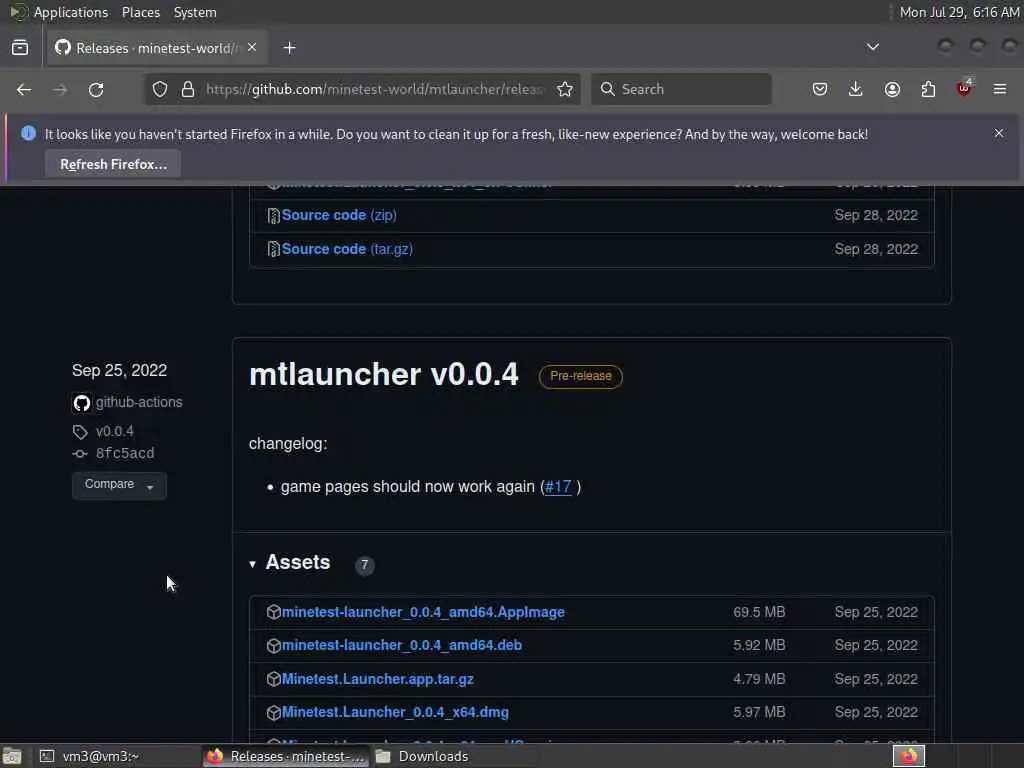The height and width of the screenshot is (768, 1024).
Task: Click file-zip icon beside Source code (tar.gz)
Action: 274,249
